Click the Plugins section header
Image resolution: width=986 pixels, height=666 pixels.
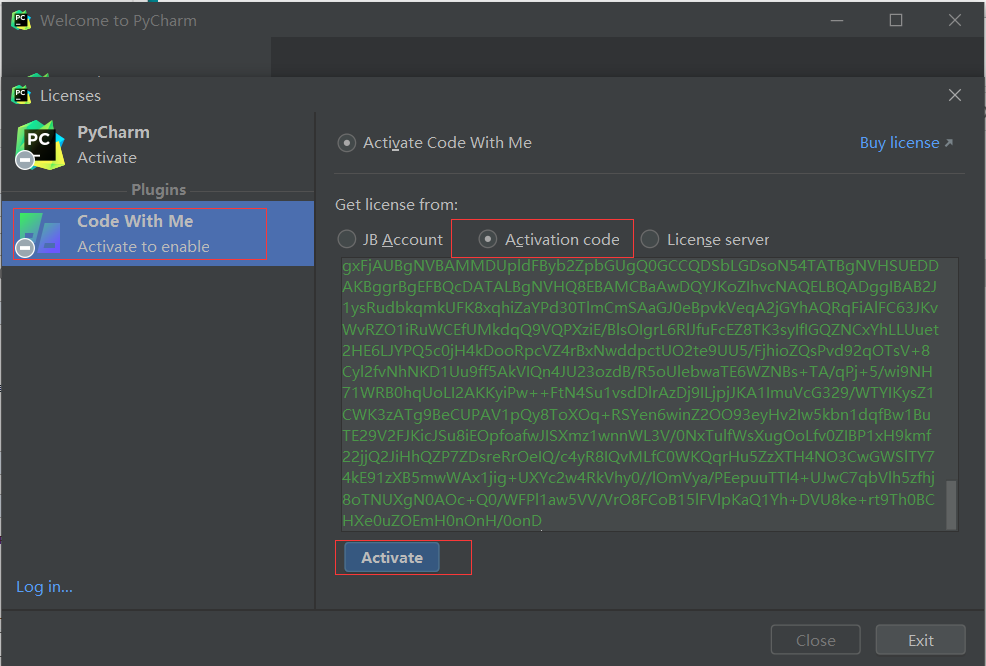[x=158, y=190]
